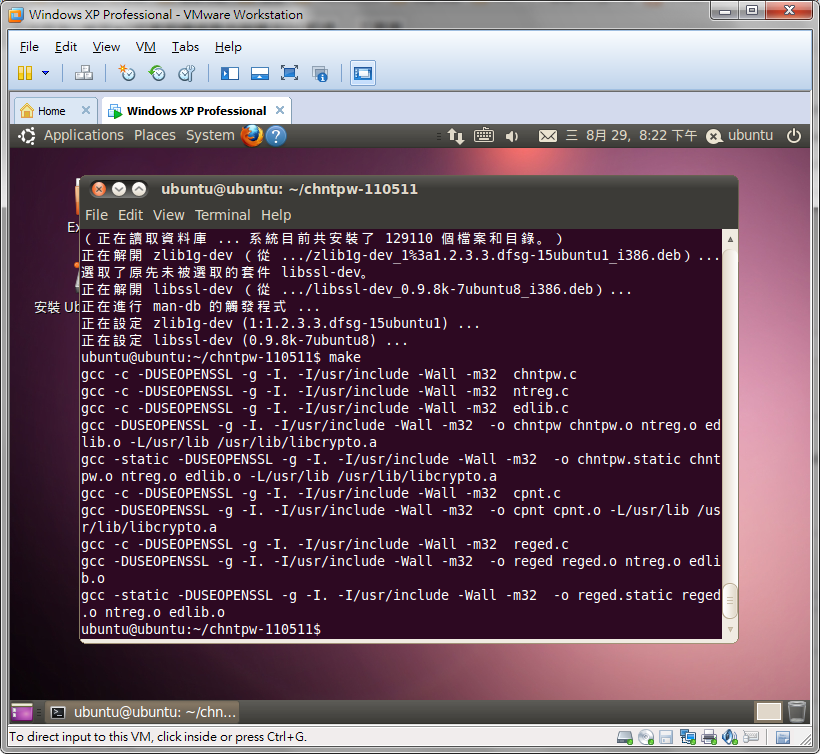This screenshot has width=820, height=754.
Task: Open terminal View menu
Action: (x=168, y=215)
